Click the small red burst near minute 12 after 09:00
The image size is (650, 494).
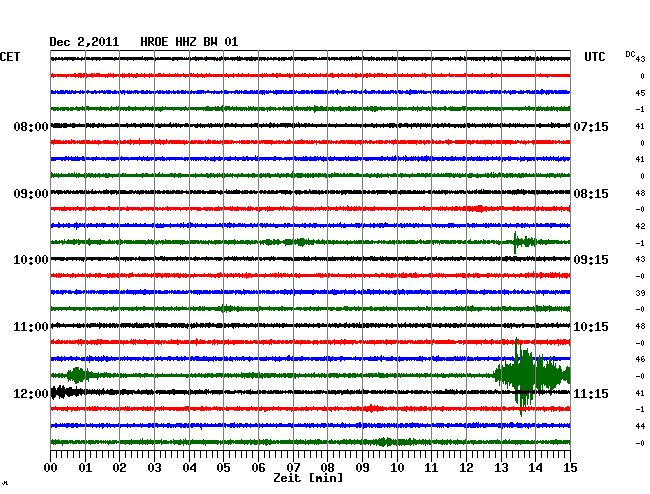tap(479, 208)
